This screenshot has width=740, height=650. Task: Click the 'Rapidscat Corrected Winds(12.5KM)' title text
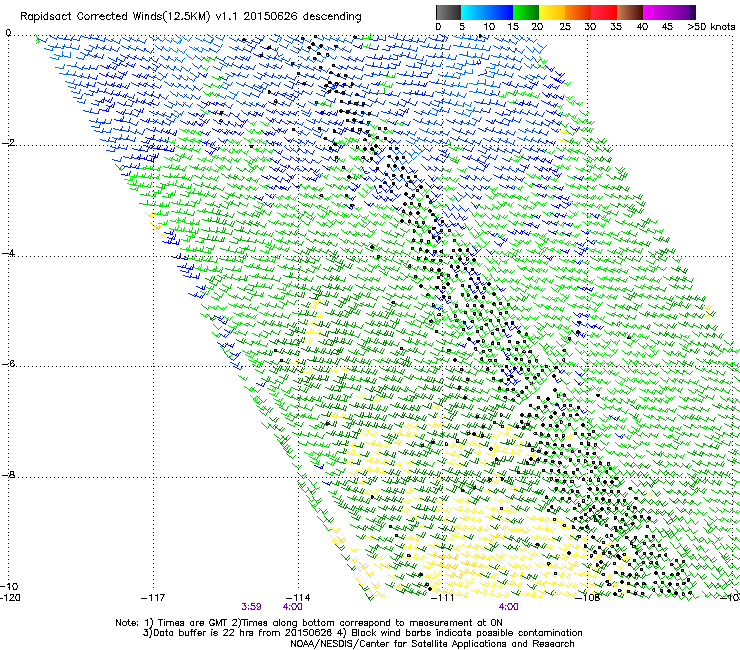click(115, 17)
